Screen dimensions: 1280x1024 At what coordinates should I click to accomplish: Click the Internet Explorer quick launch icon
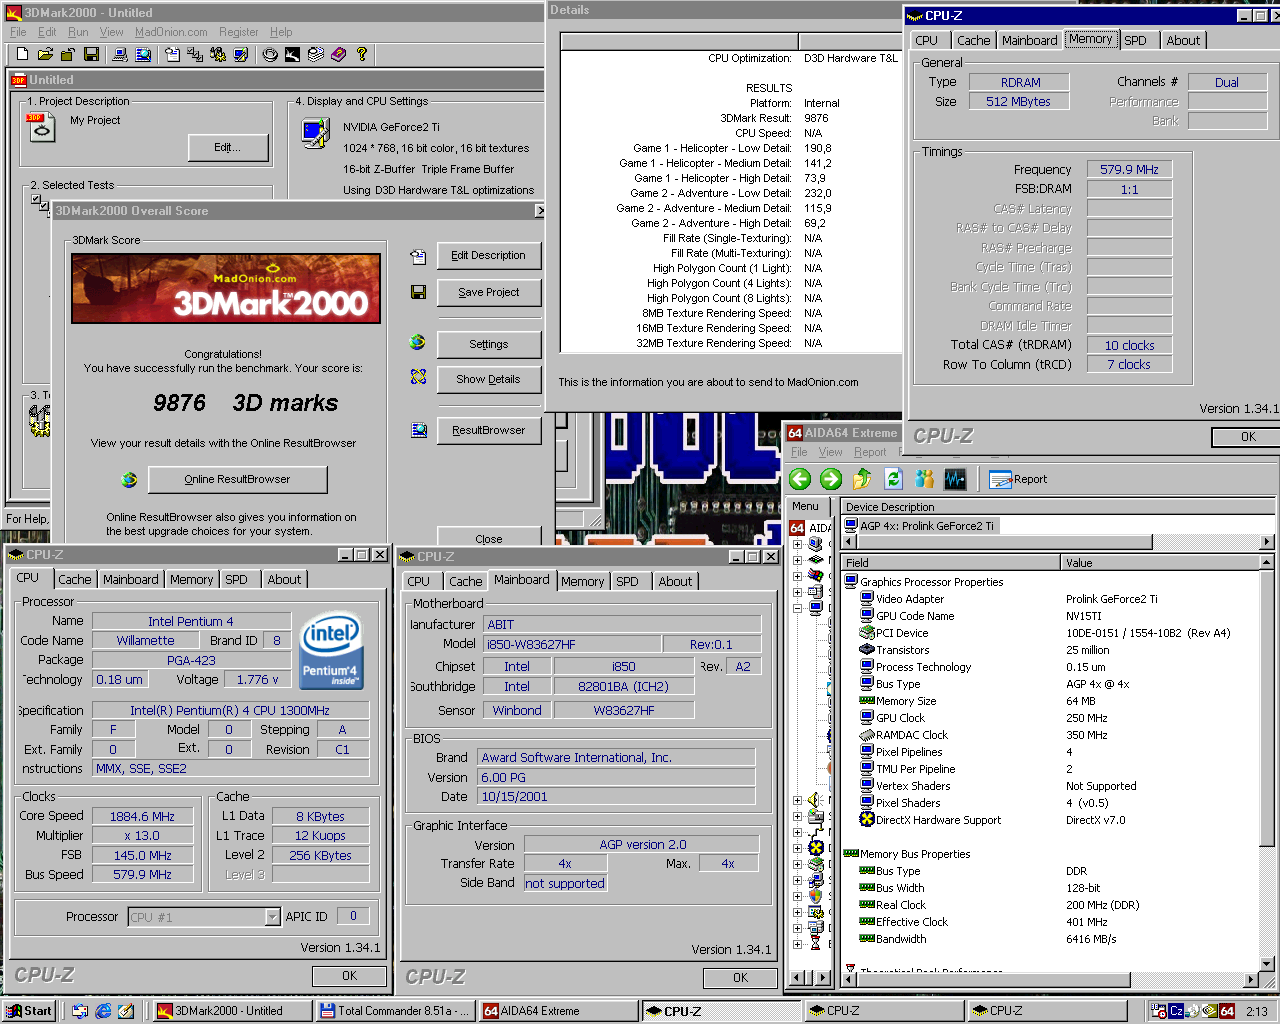[103, 1011]
